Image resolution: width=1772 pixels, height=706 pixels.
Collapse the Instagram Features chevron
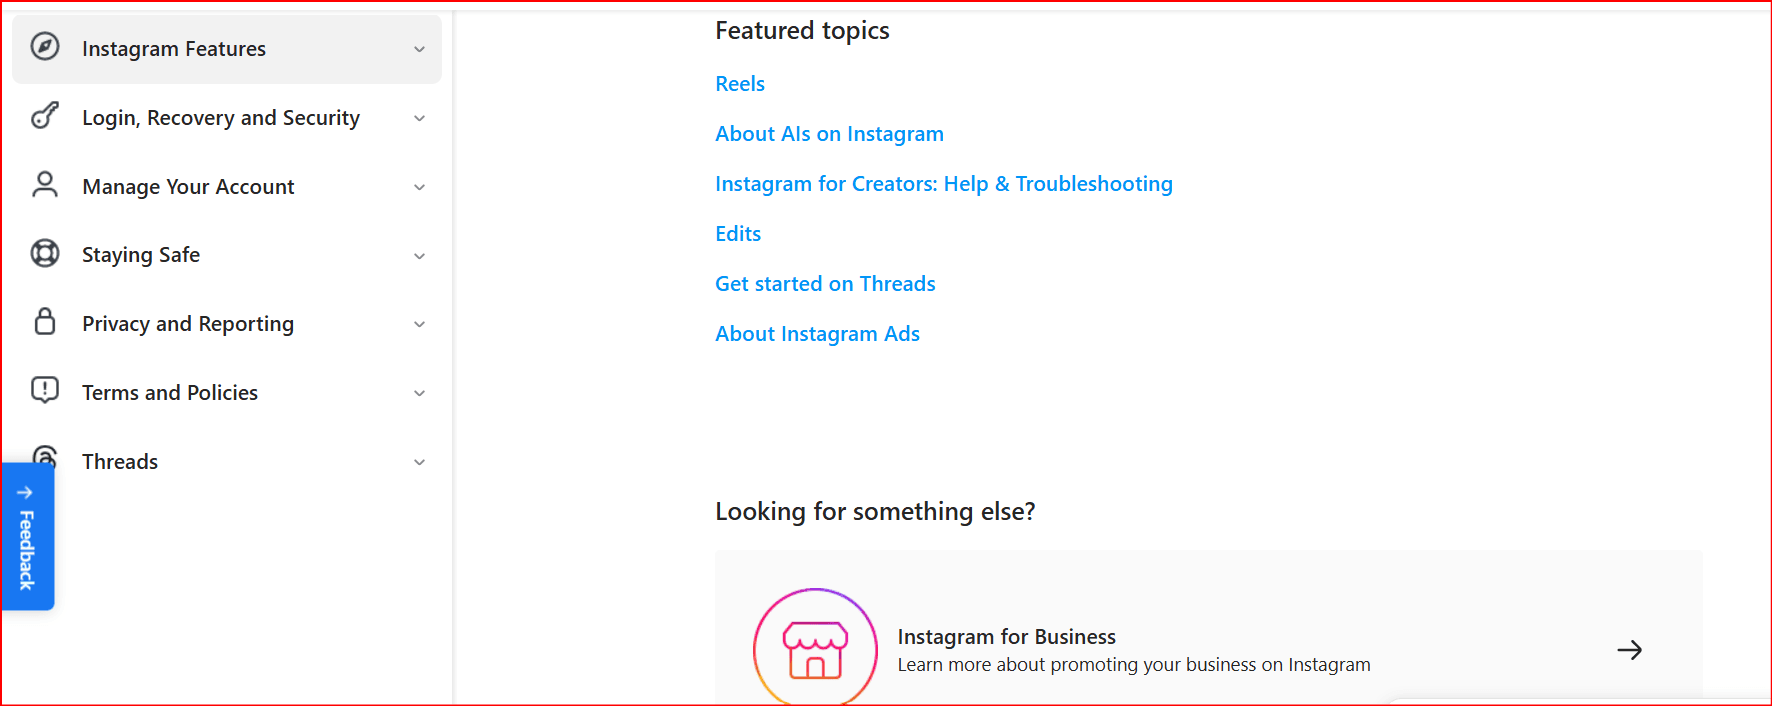(x=420, y=49)
